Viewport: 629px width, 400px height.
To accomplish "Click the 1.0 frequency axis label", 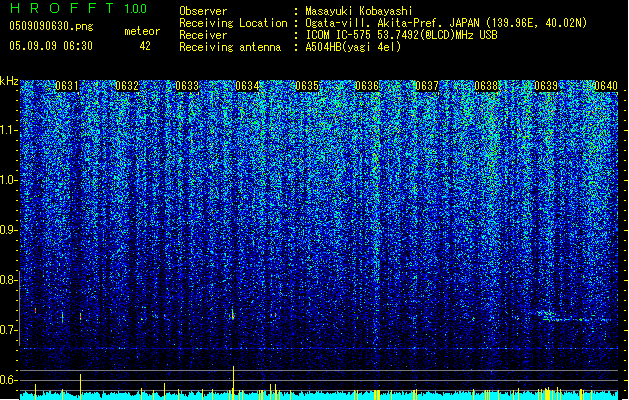I will coord(8,180).
